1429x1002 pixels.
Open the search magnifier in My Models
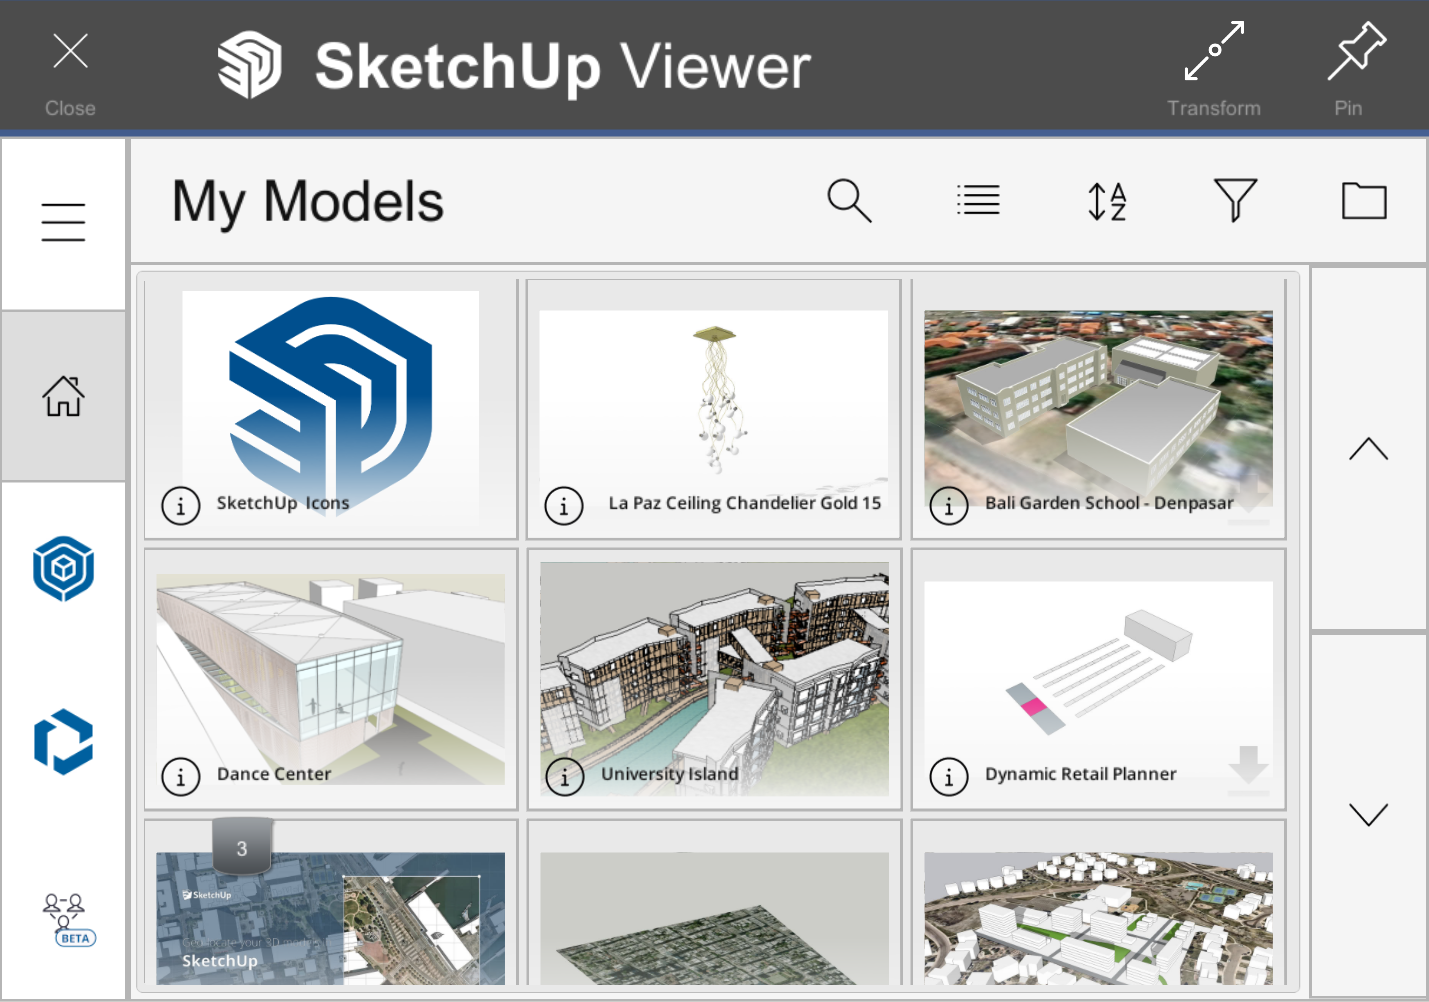coord(849,201)
